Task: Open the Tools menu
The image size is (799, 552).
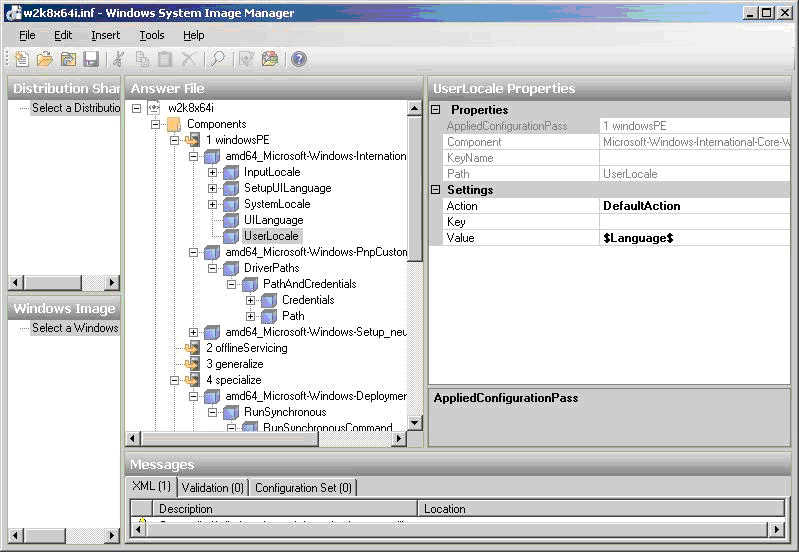Action: pos(152,35)
